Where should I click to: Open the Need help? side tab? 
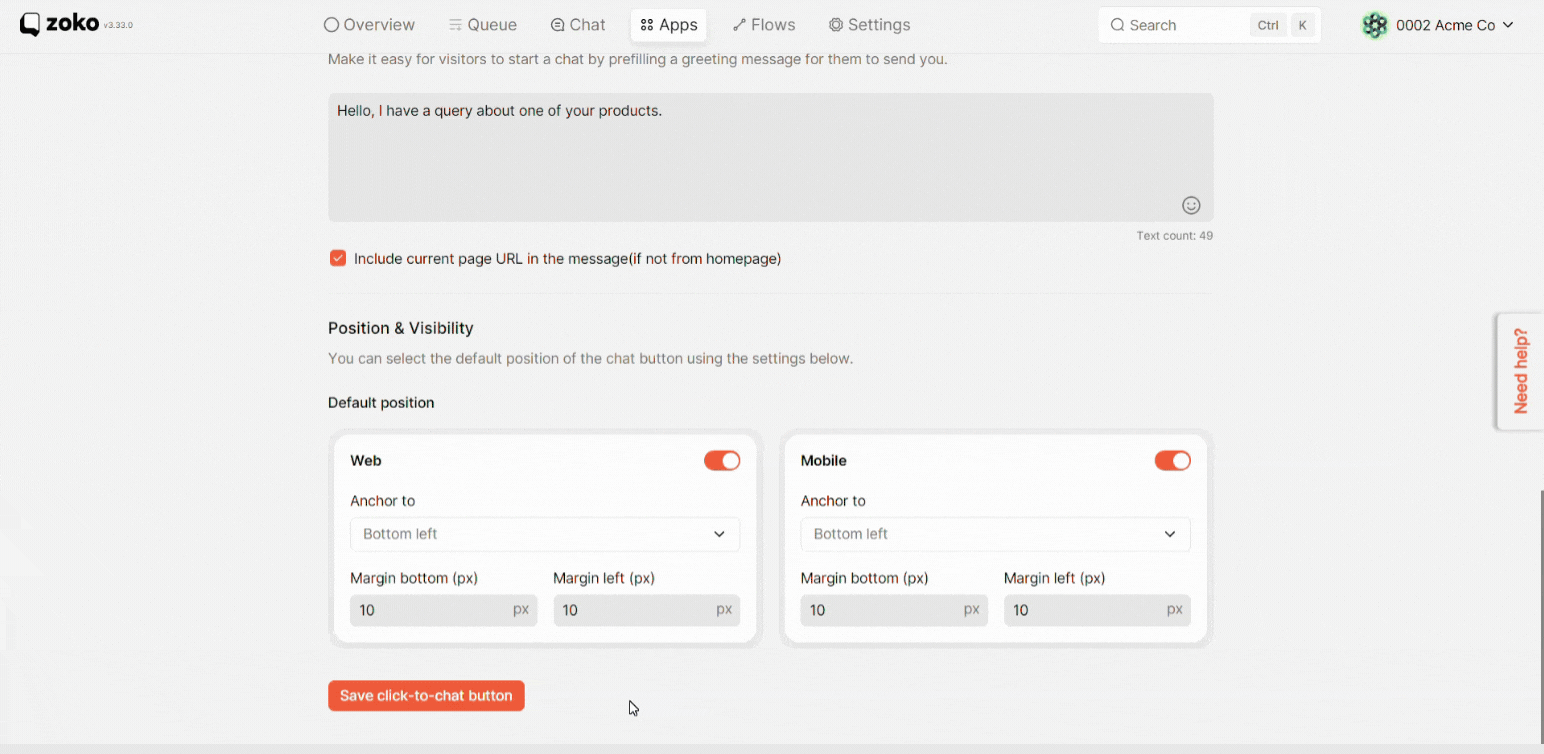(1520, 371)
